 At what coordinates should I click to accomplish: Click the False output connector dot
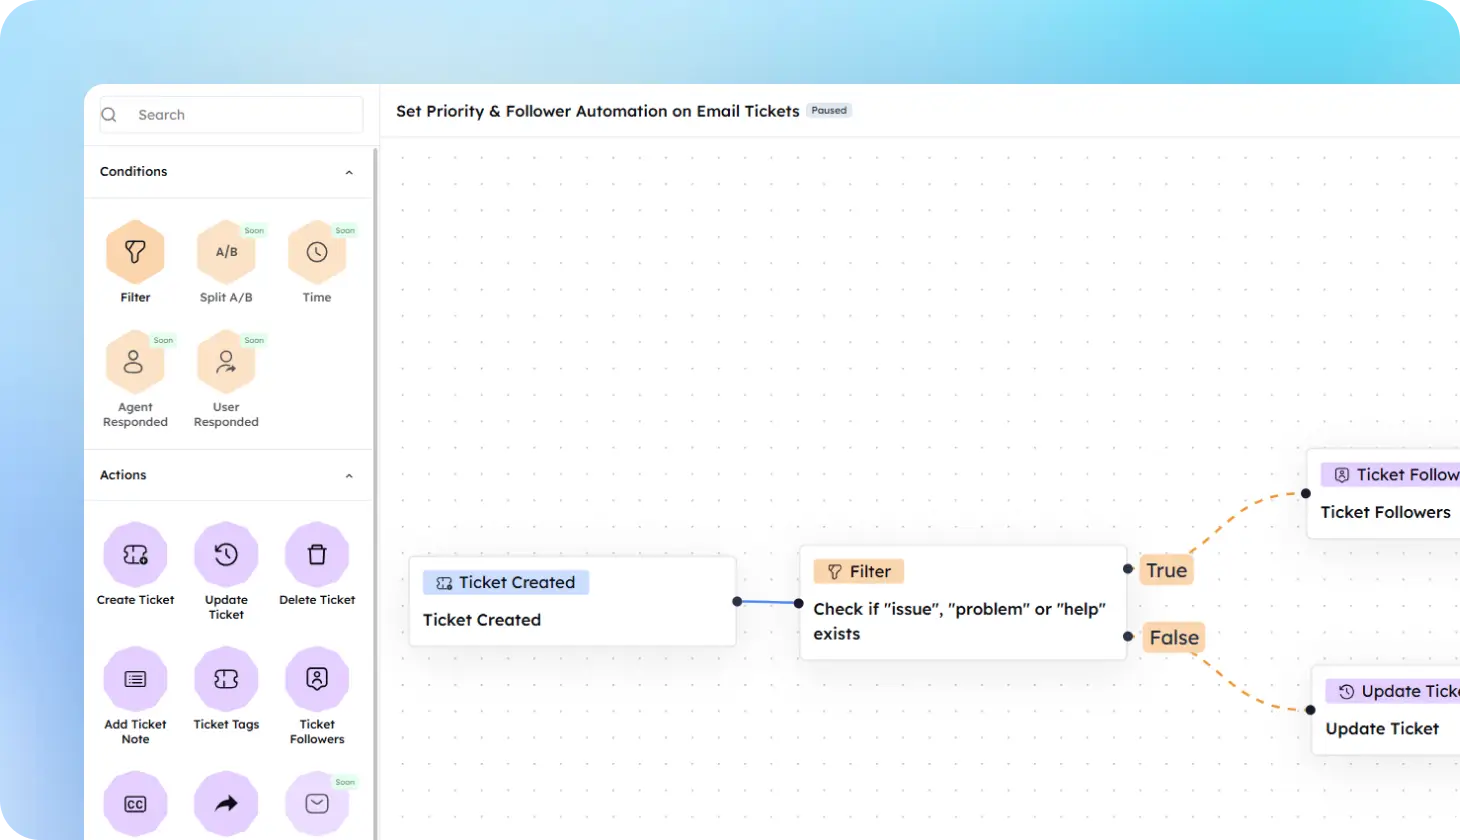(x=1128, y=636)
